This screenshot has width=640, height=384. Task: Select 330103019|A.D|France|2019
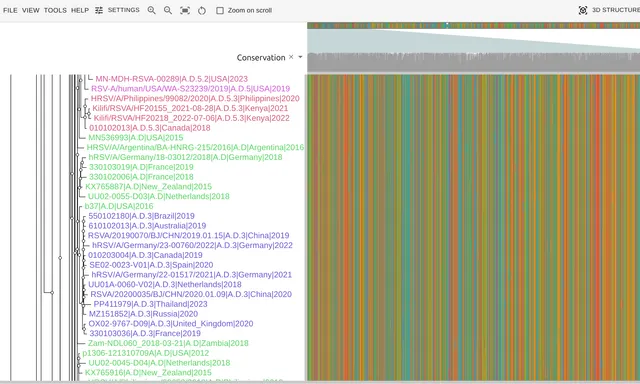click(x=141, y=167)
